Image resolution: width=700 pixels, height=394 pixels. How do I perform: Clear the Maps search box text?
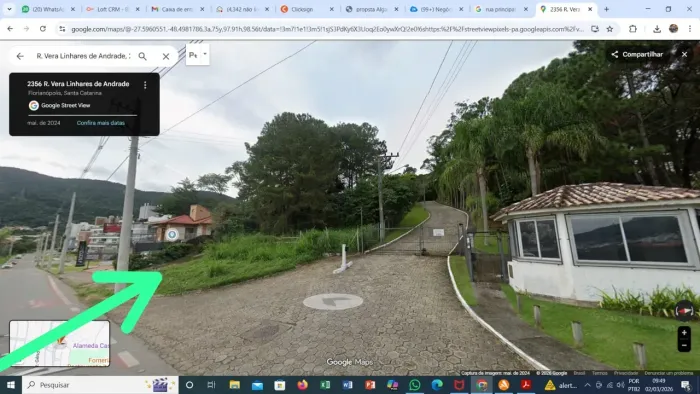[166, 56]
